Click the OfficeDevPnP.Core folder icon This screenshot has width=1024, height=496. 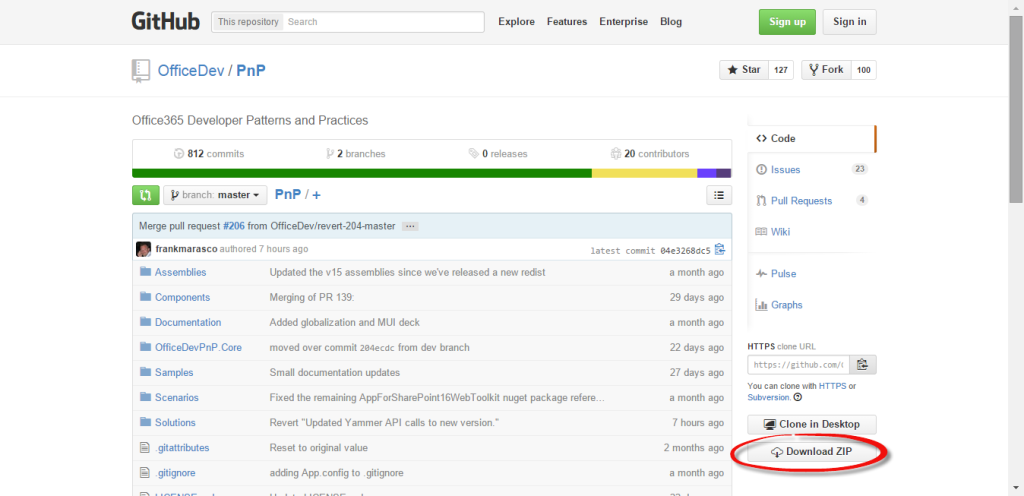[145, 347]
